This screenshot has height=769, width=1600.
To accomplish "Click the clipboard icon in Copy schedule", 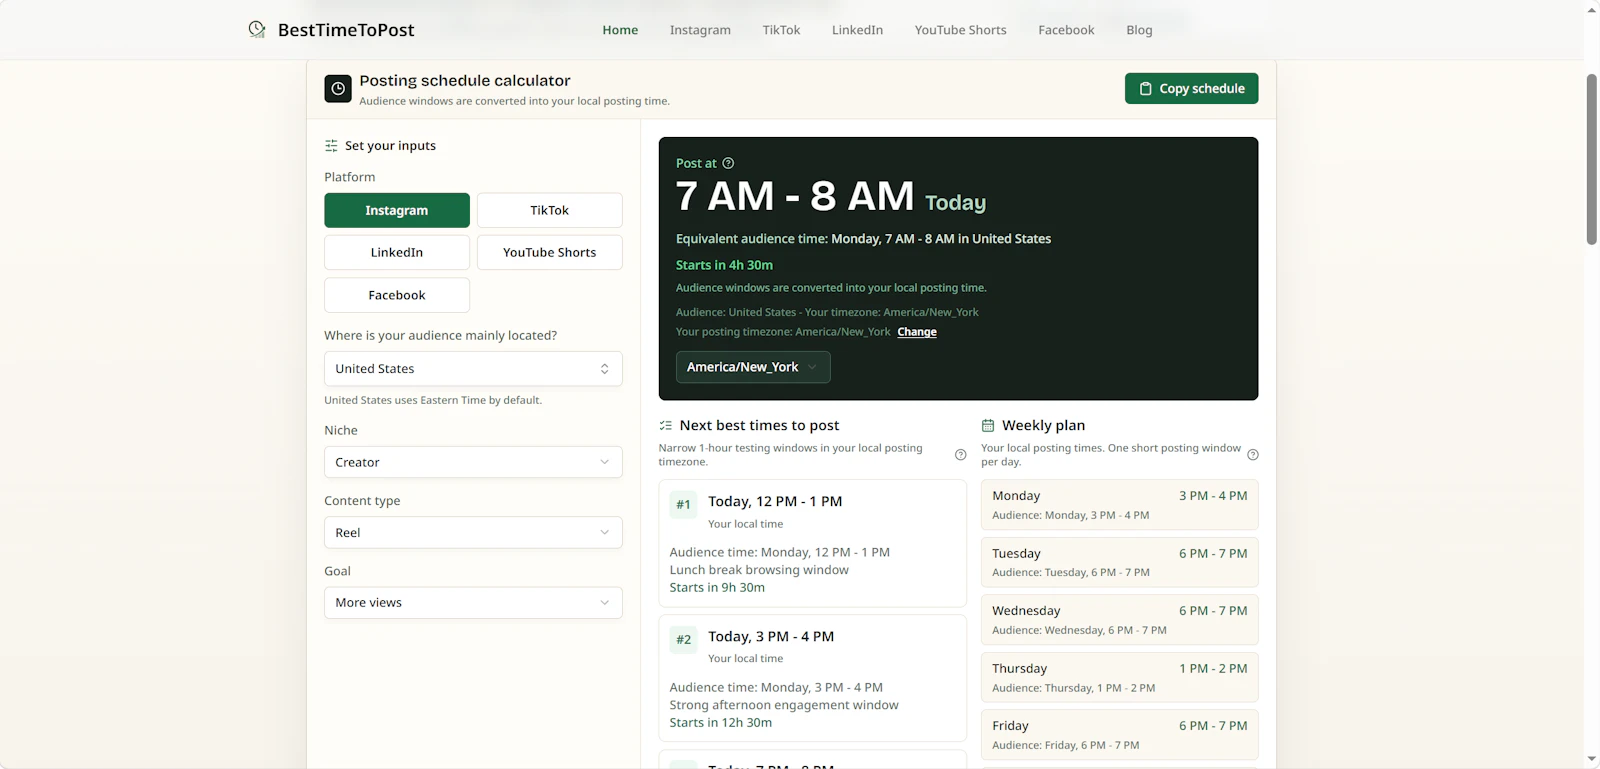I will pos(1146,89).
